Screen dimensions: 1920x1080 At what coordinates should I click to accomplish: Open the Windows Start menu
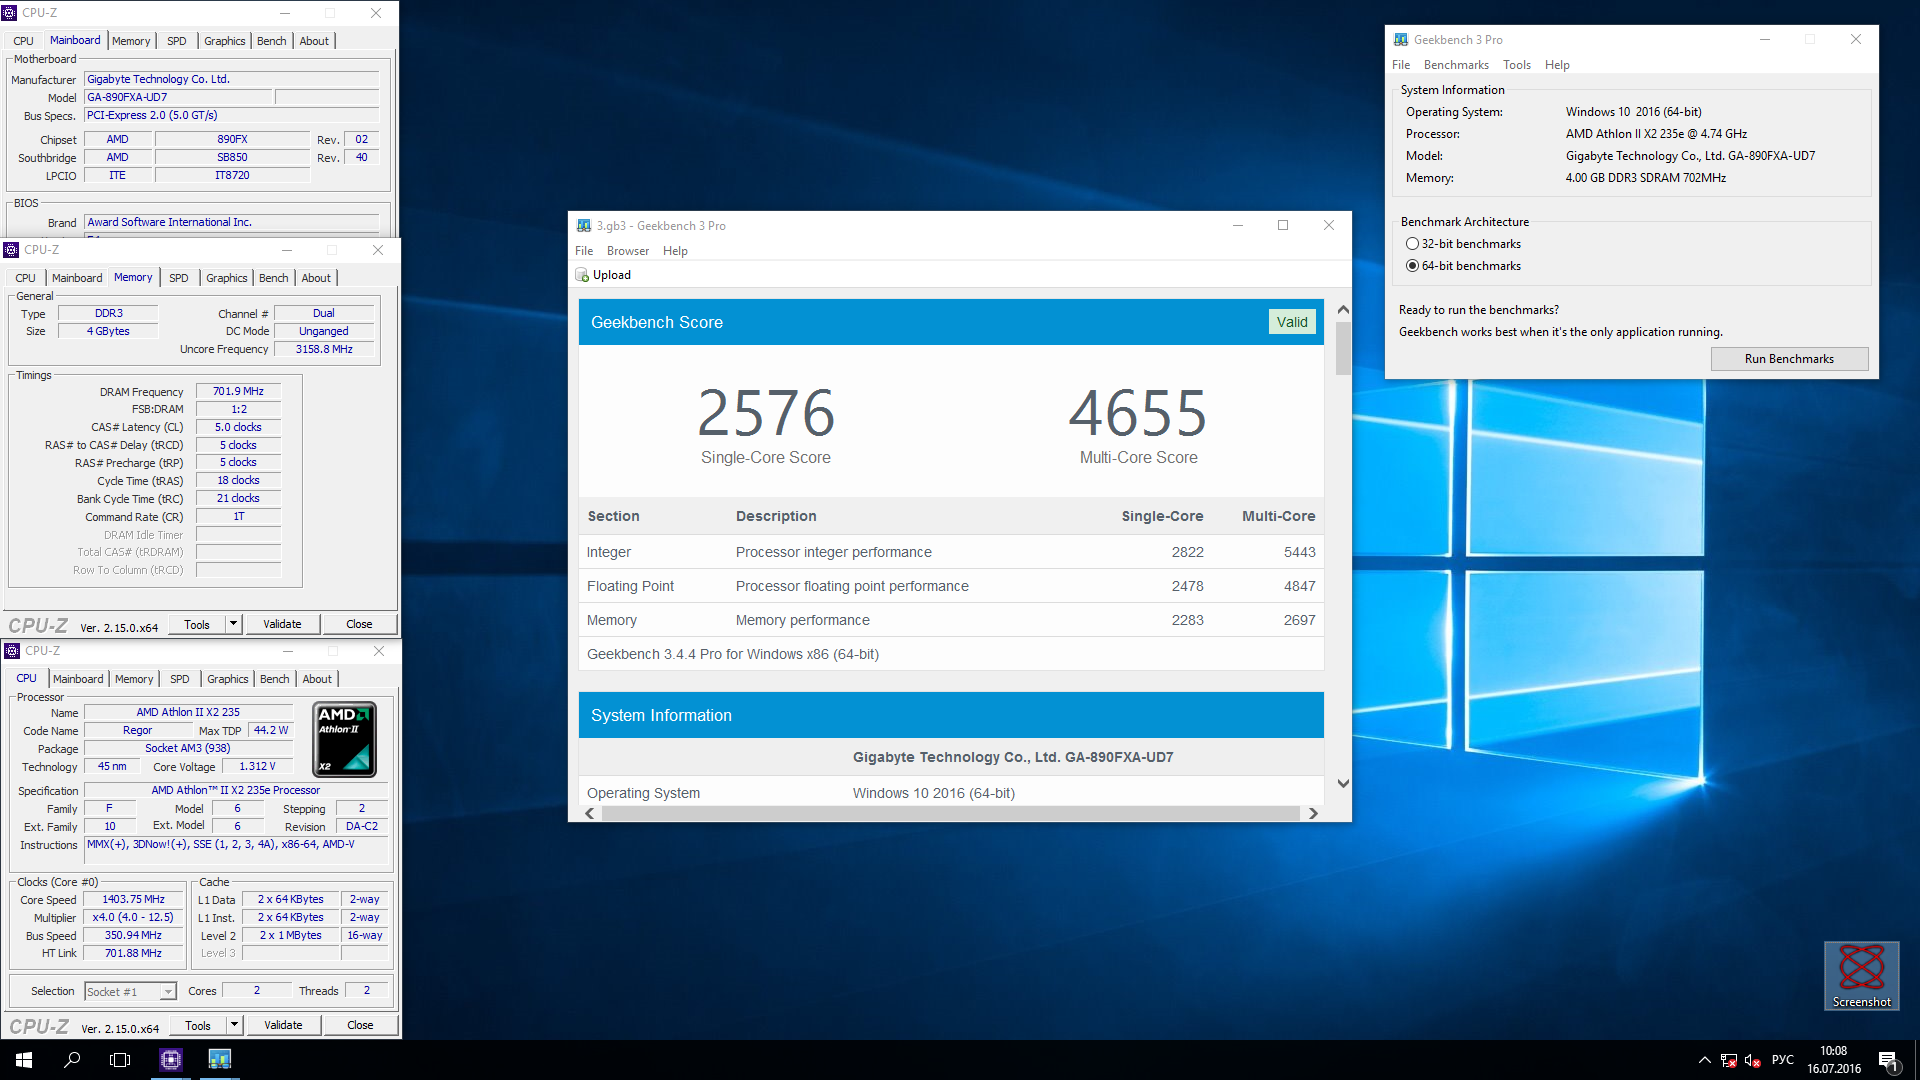24,1060
